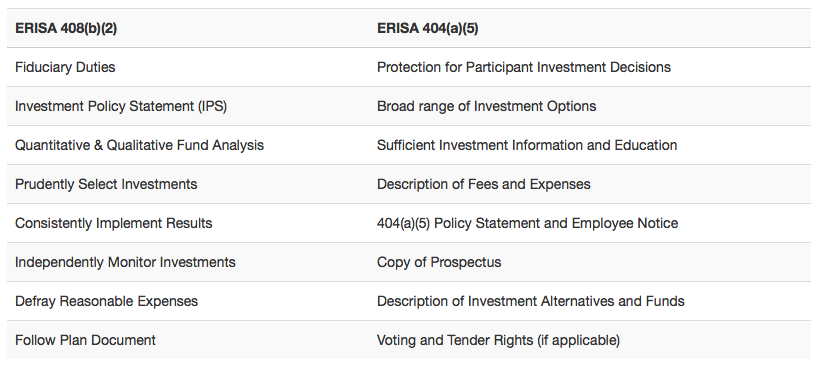Select Description of Fees and Expenses

(483, 184)
